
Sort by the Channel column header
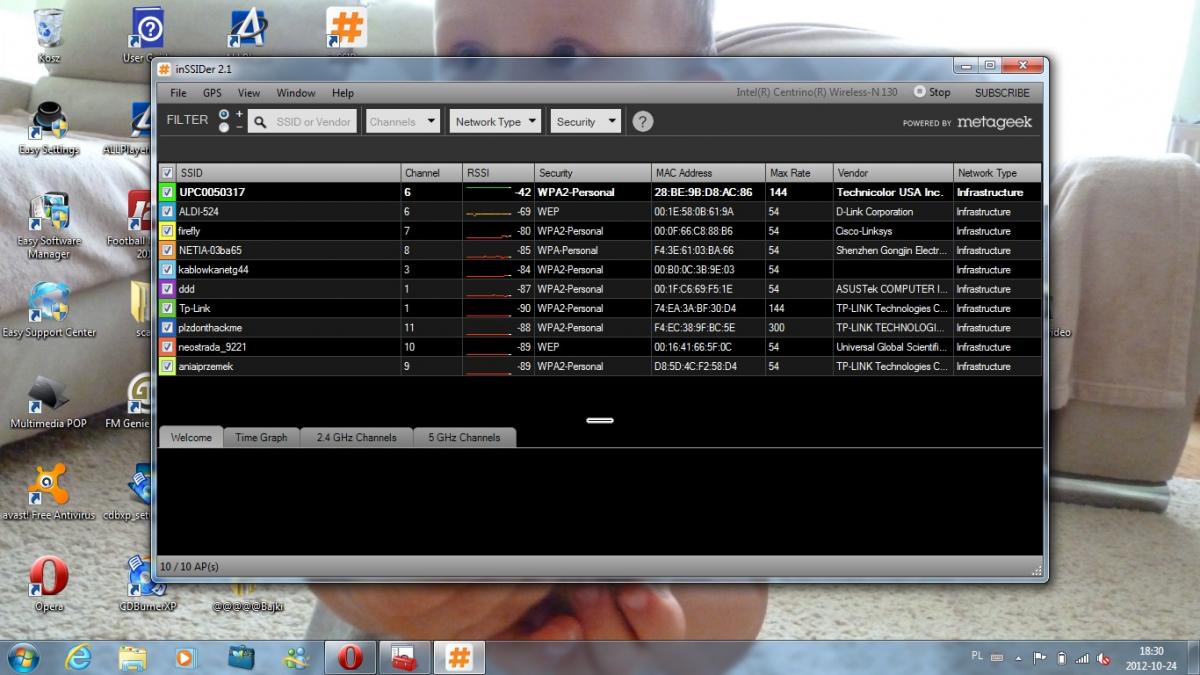pos(432,173)
